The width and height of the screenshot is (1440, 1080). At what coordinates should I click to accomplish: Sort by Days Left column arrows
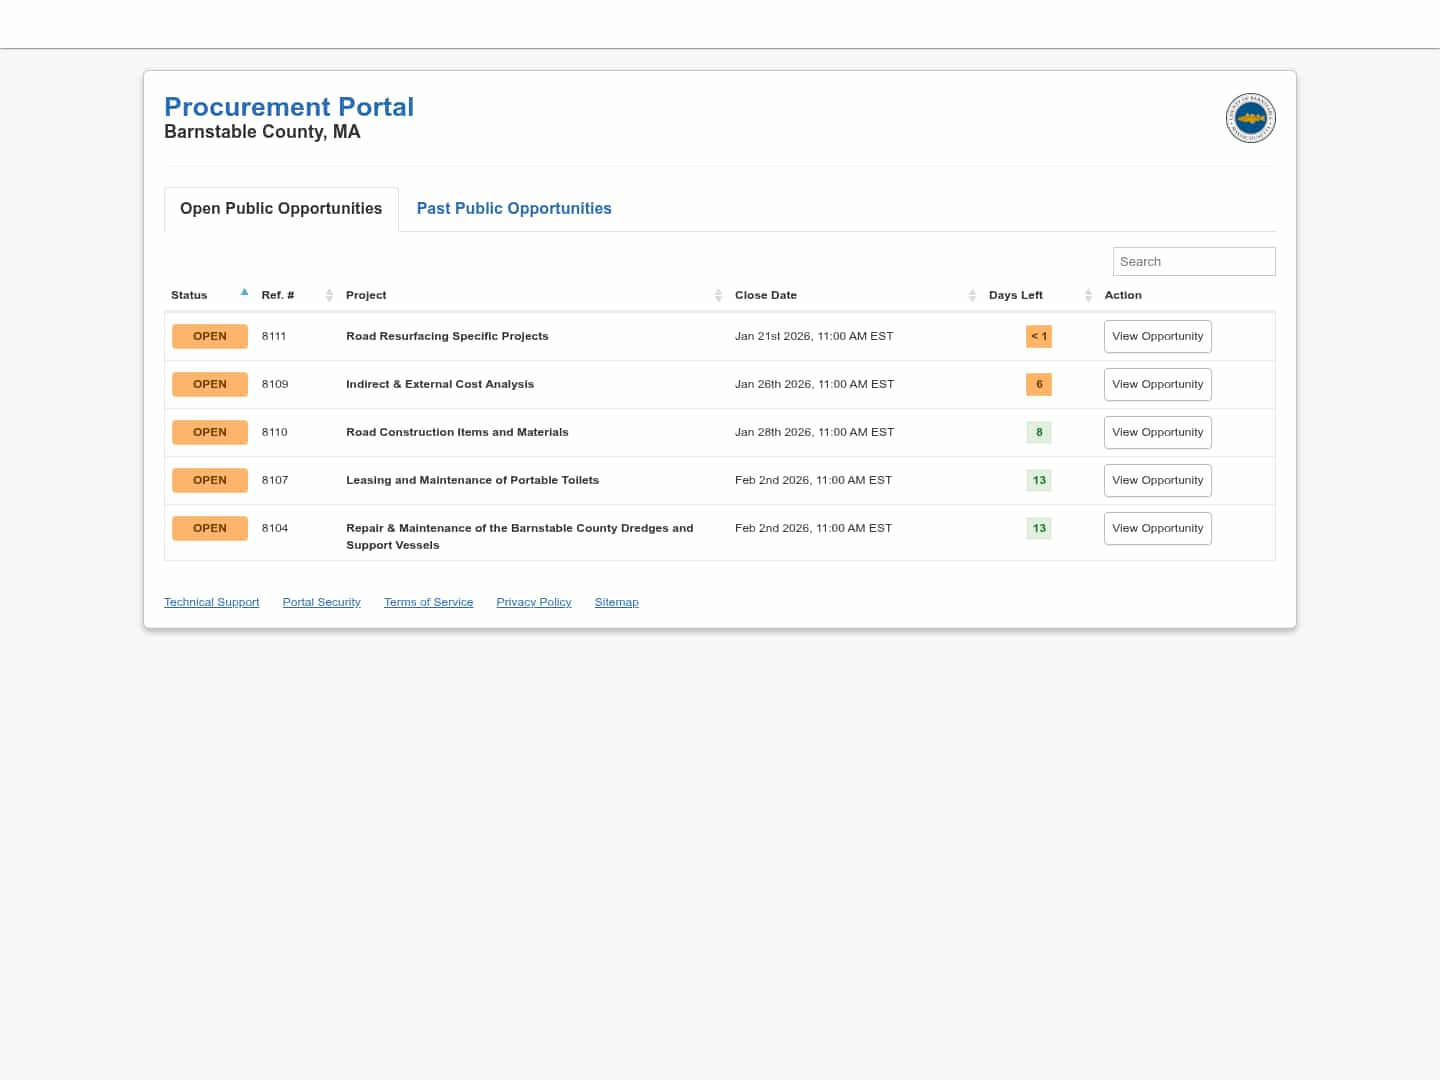(1088, 295)
